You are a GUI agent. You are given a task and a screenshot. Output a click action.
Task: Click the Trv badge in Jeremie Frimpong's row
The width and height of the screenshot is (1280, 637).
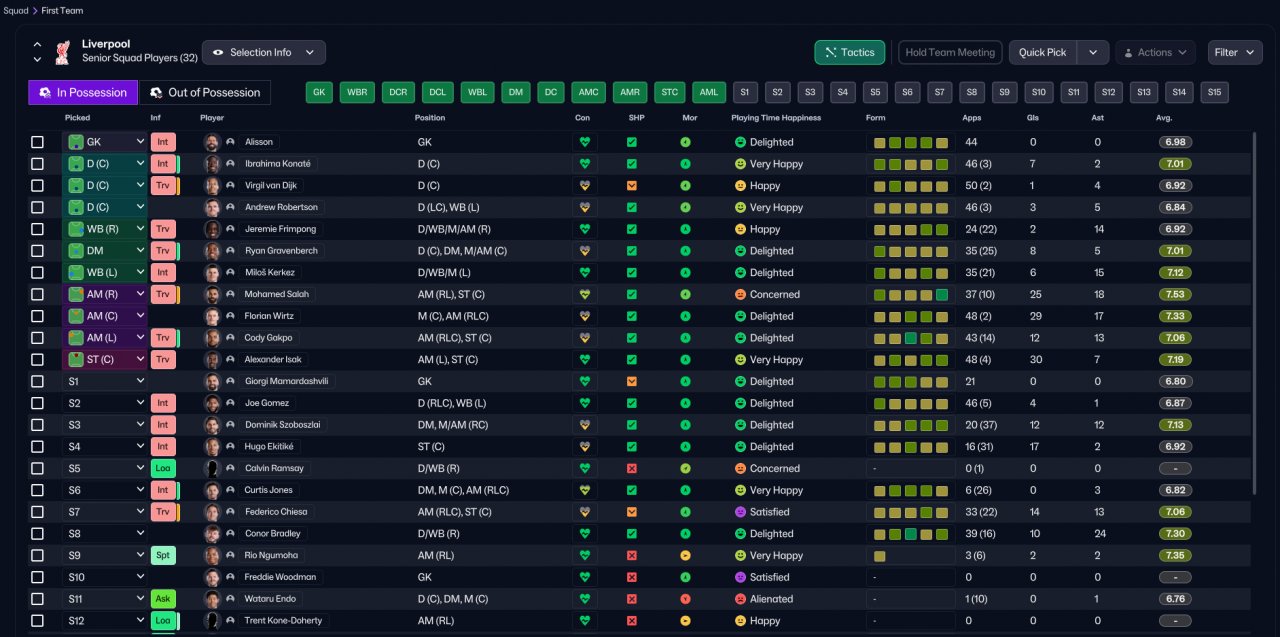click(x=163, y=229)
